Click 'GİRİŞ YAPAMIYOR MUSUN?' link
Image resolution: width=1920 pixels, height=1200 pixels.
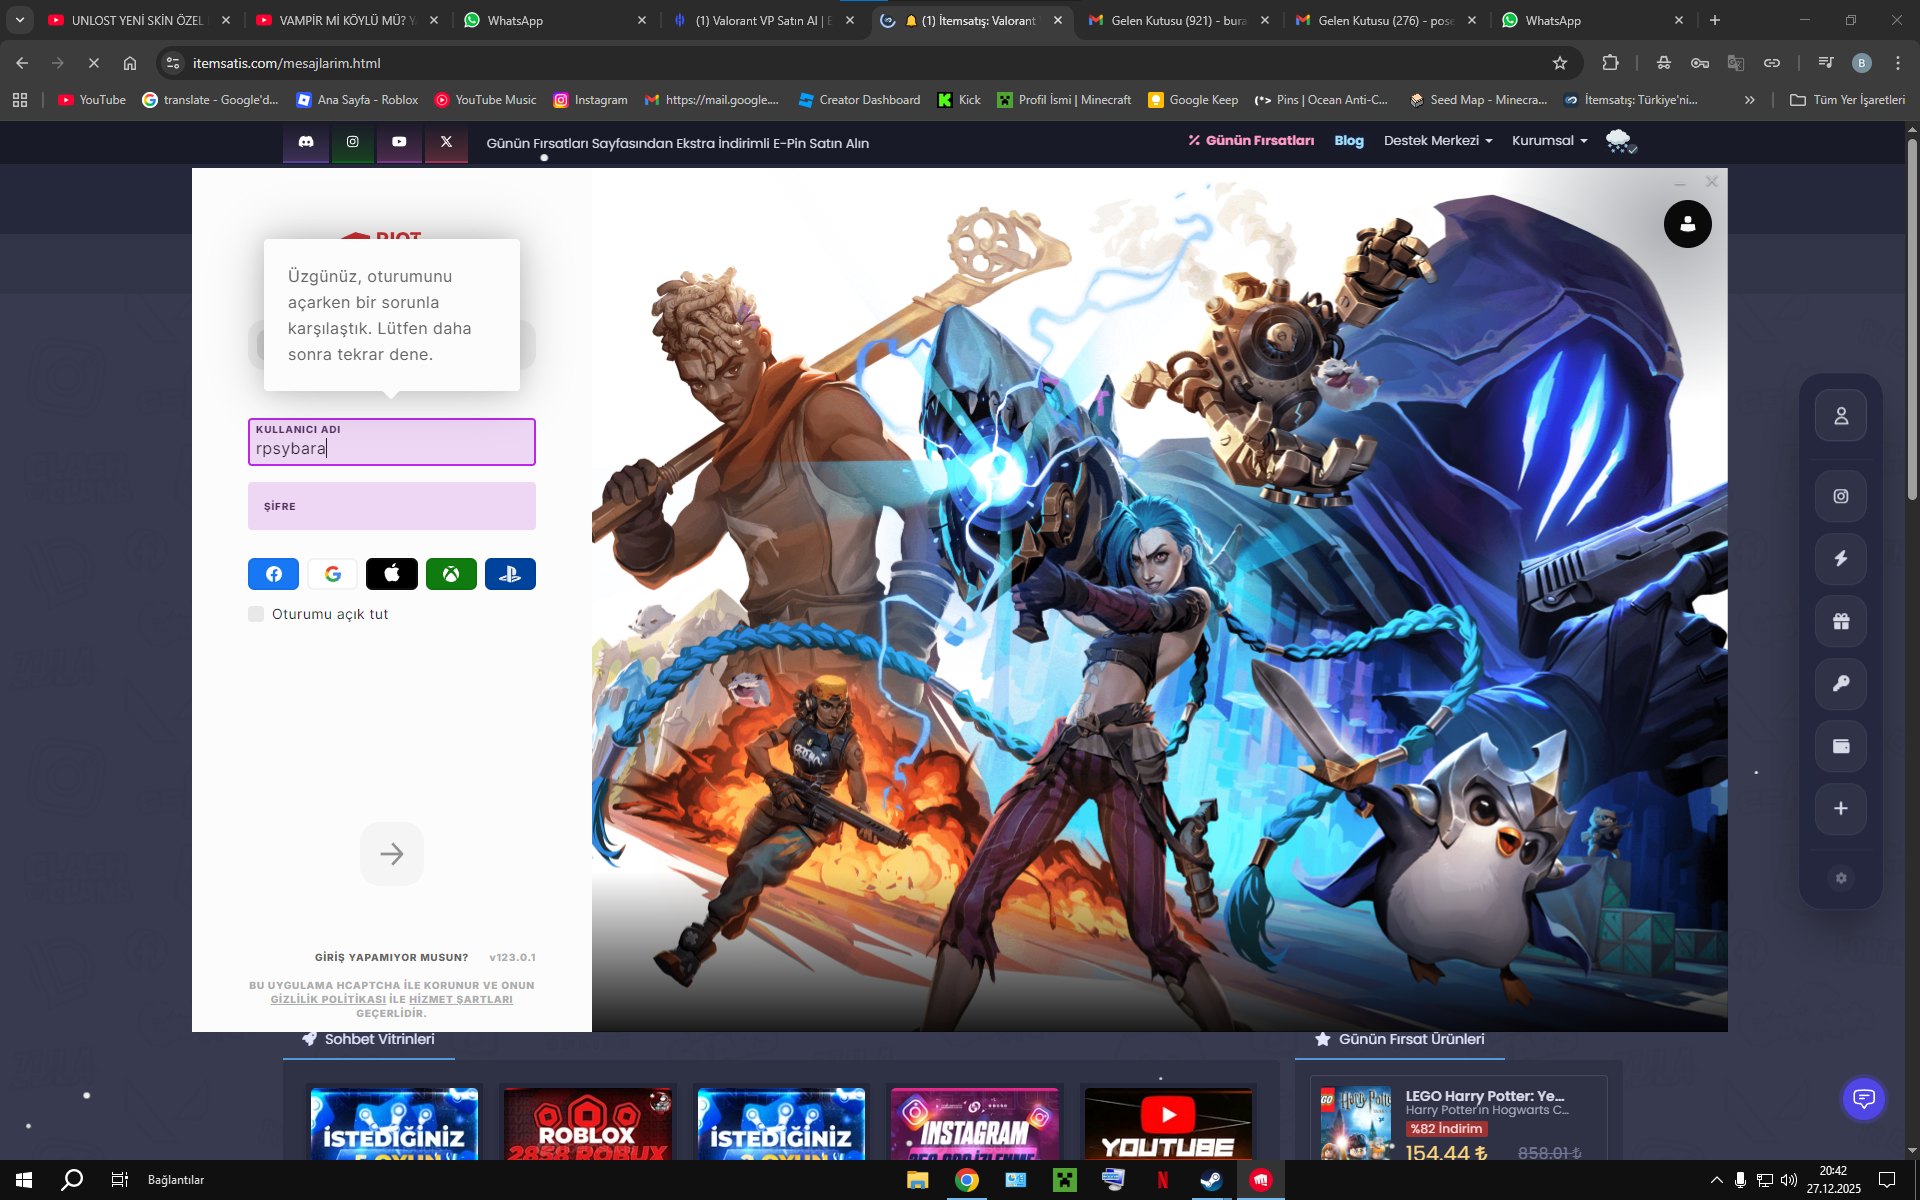(391, 957)
